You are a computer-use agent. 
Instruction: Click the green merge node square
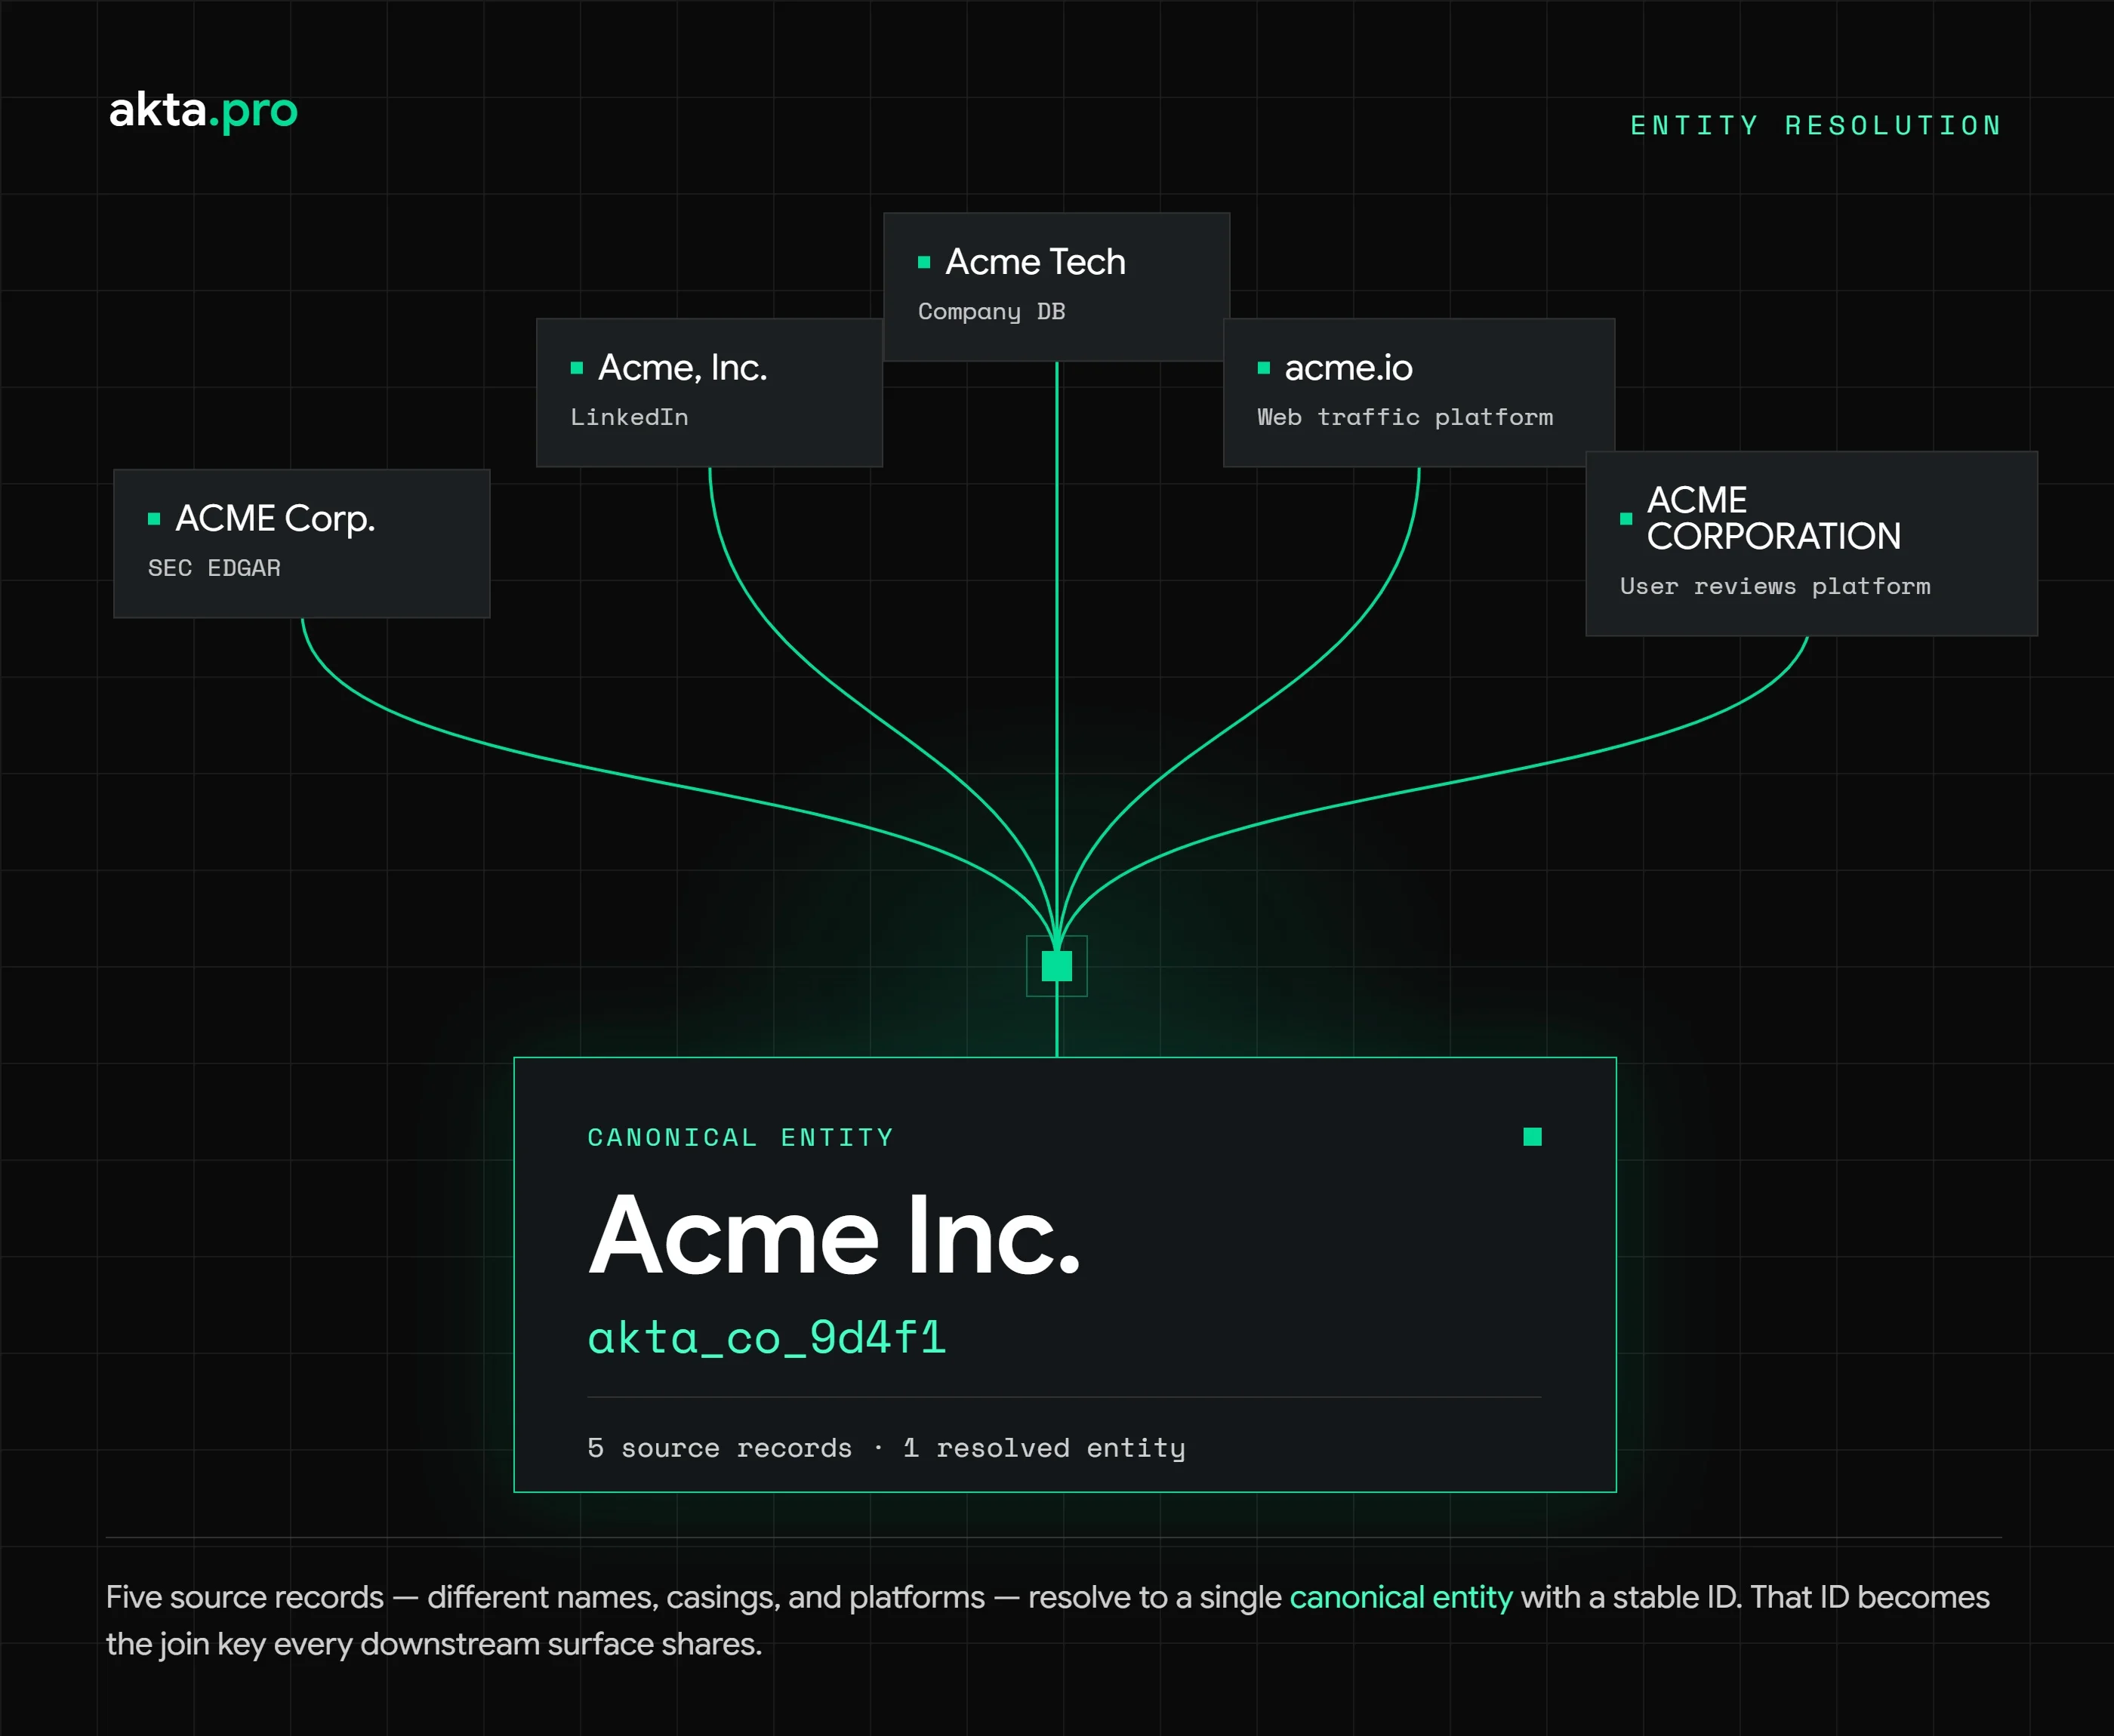point(1057,966)
